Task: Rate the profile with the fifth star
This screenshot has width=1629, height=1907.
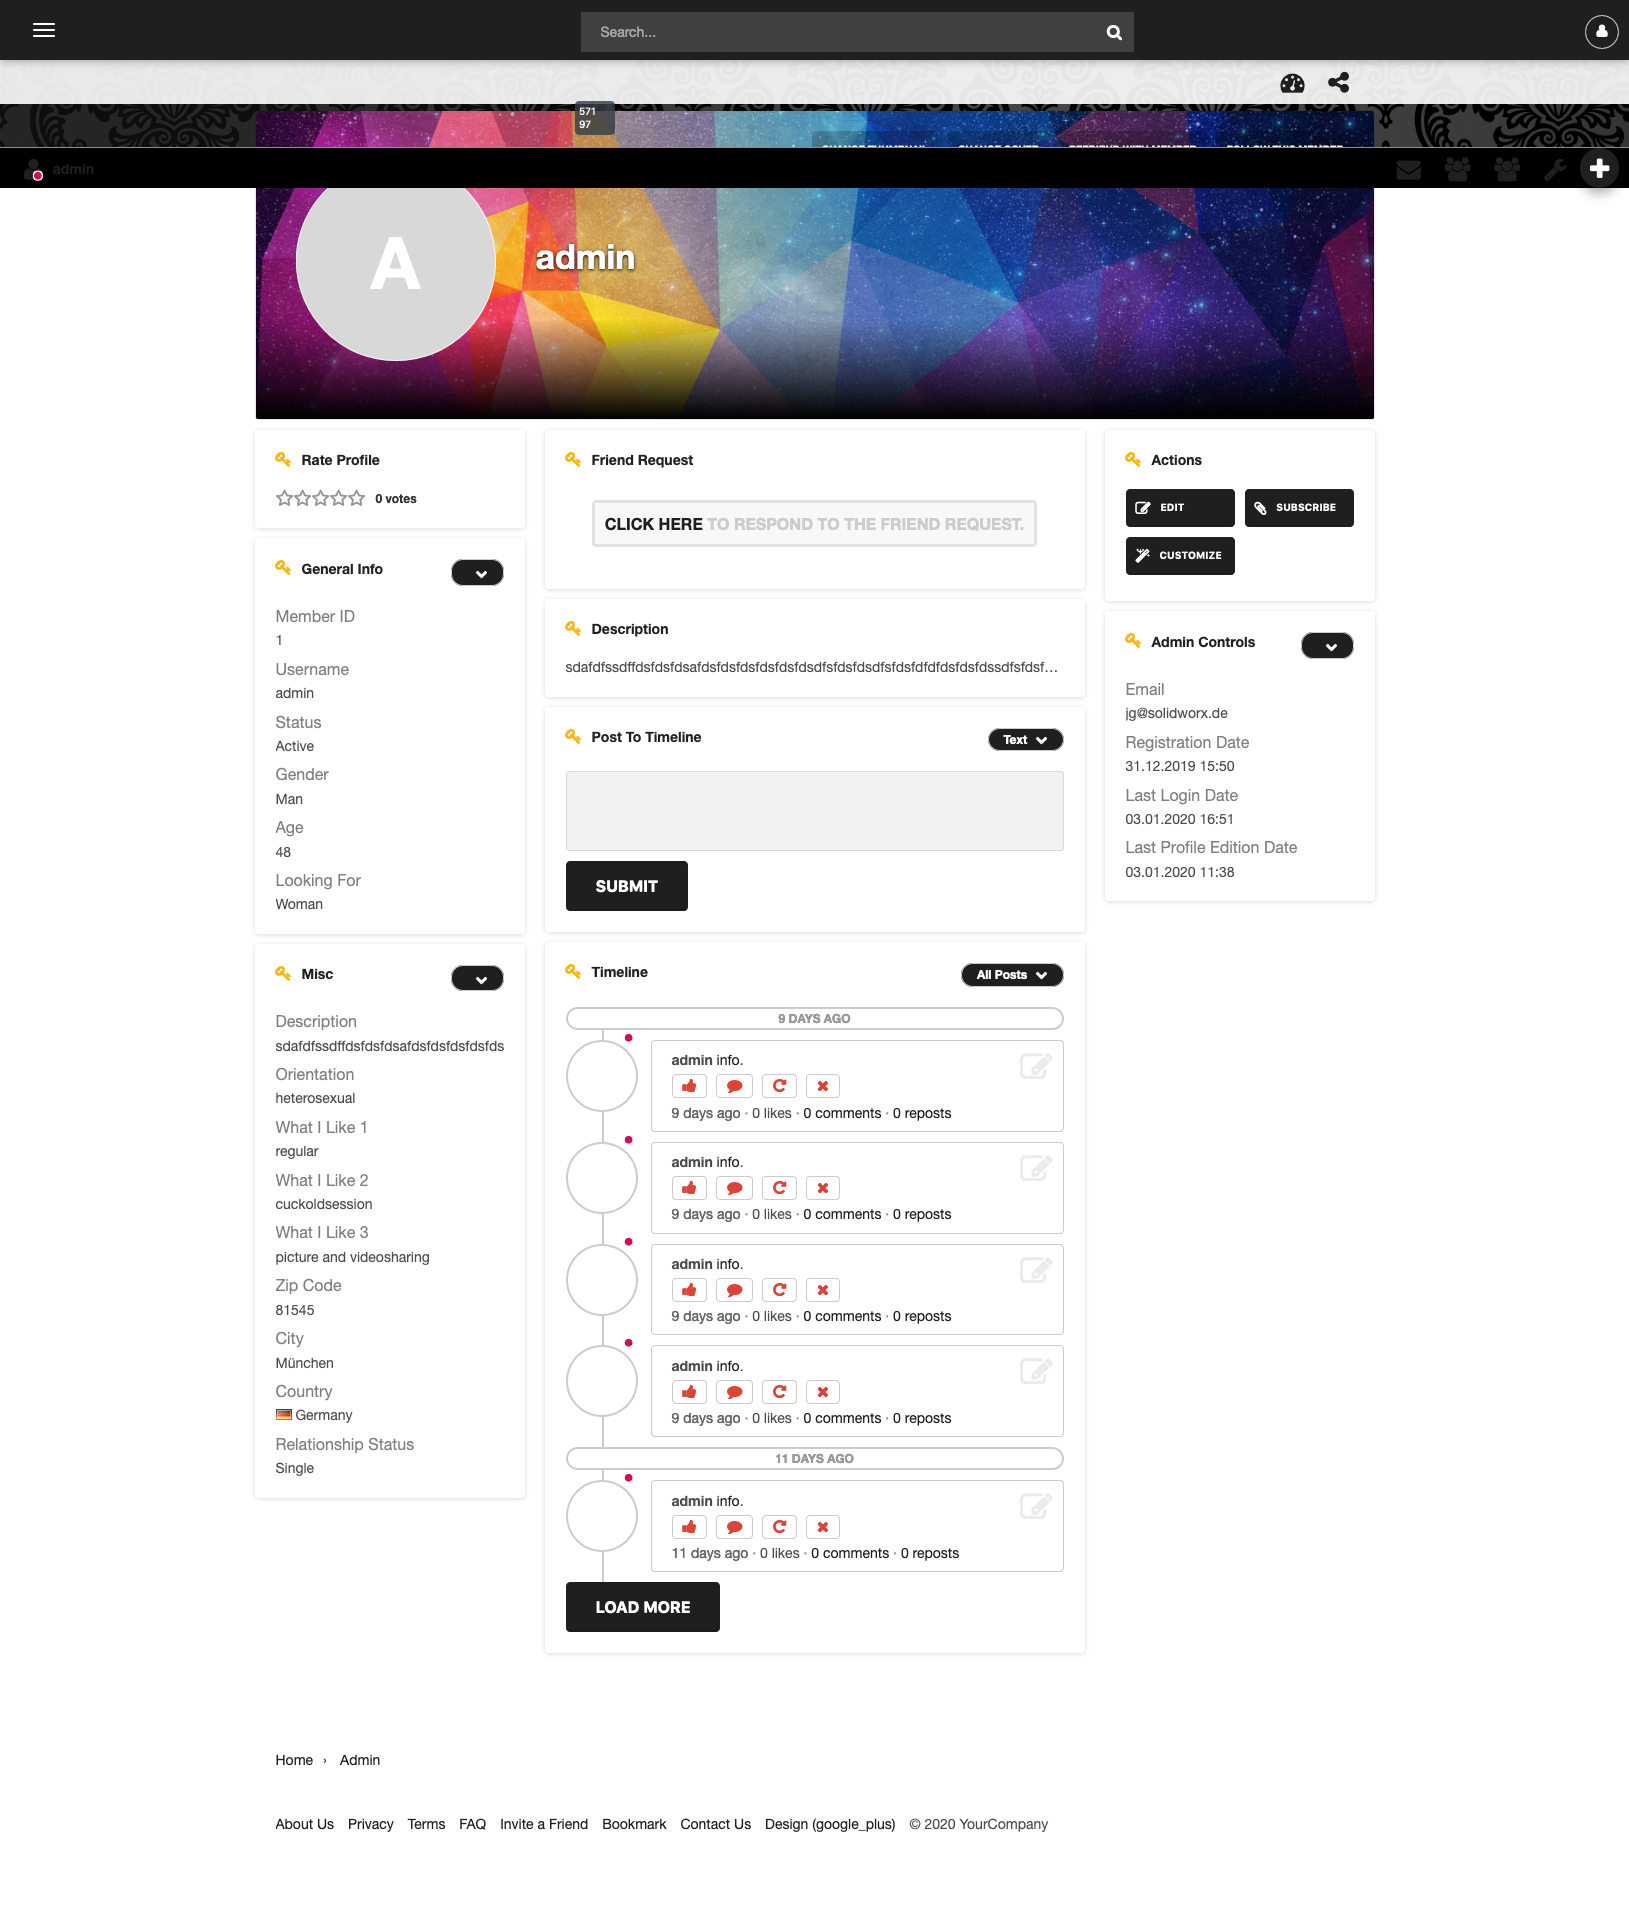Action: click(x=357, y=498)
